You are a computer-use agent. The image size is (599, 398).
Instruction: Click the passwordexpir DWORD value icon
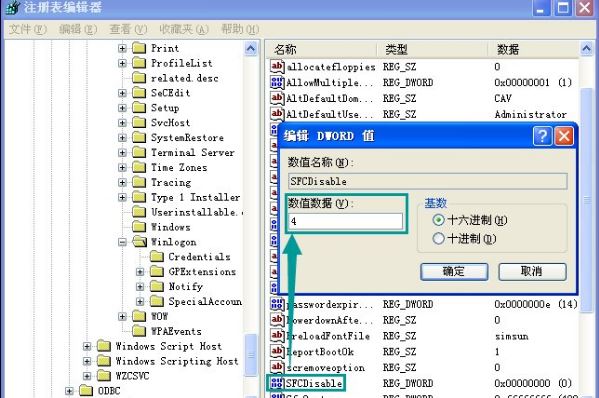click(277, 304)
